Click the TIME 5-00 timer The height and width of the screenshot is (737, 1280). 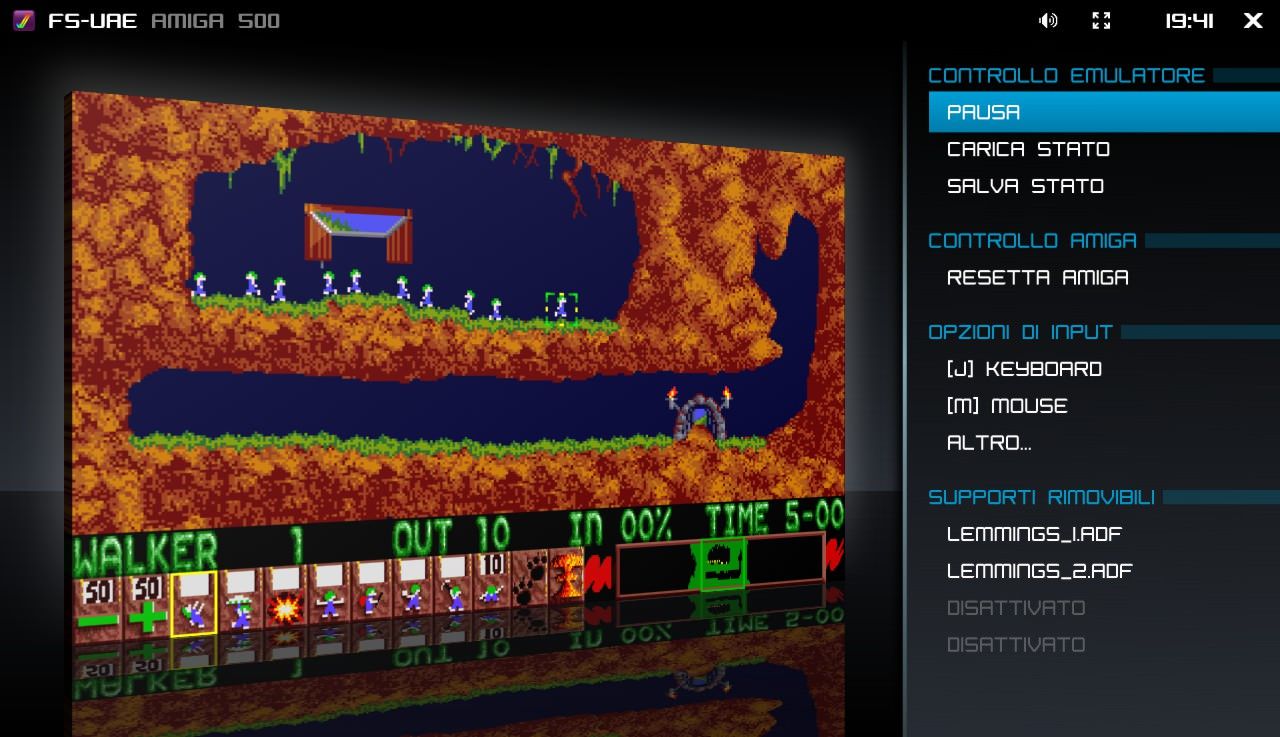(774, 519)
